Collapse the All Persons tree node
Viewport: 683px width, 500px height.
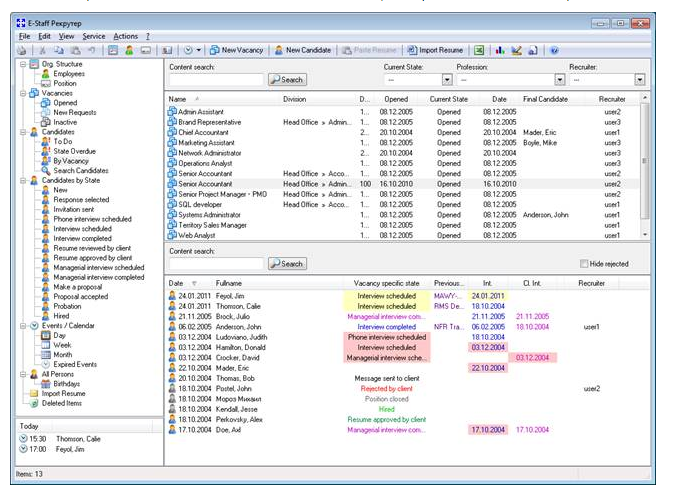point(23,374)
